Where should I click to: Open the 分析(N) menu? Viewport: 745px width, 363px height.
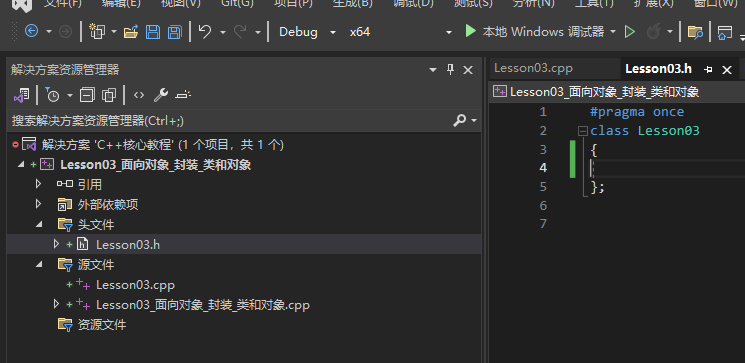(534, 3)
